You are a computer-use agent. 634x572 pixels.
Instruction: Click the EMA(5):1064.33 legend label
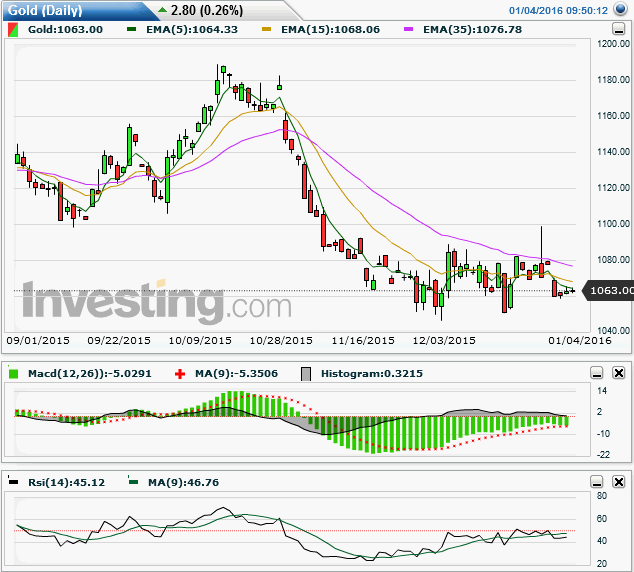point(192,30)
